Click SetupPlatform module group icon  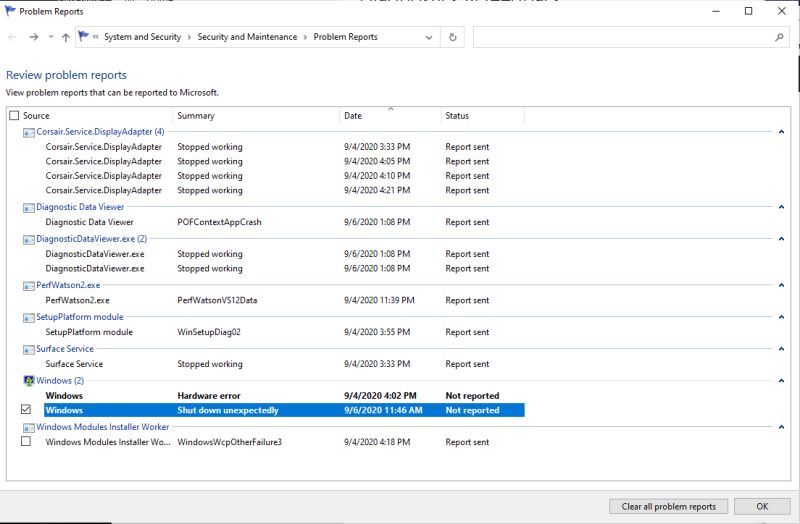[x=29, y=317]
